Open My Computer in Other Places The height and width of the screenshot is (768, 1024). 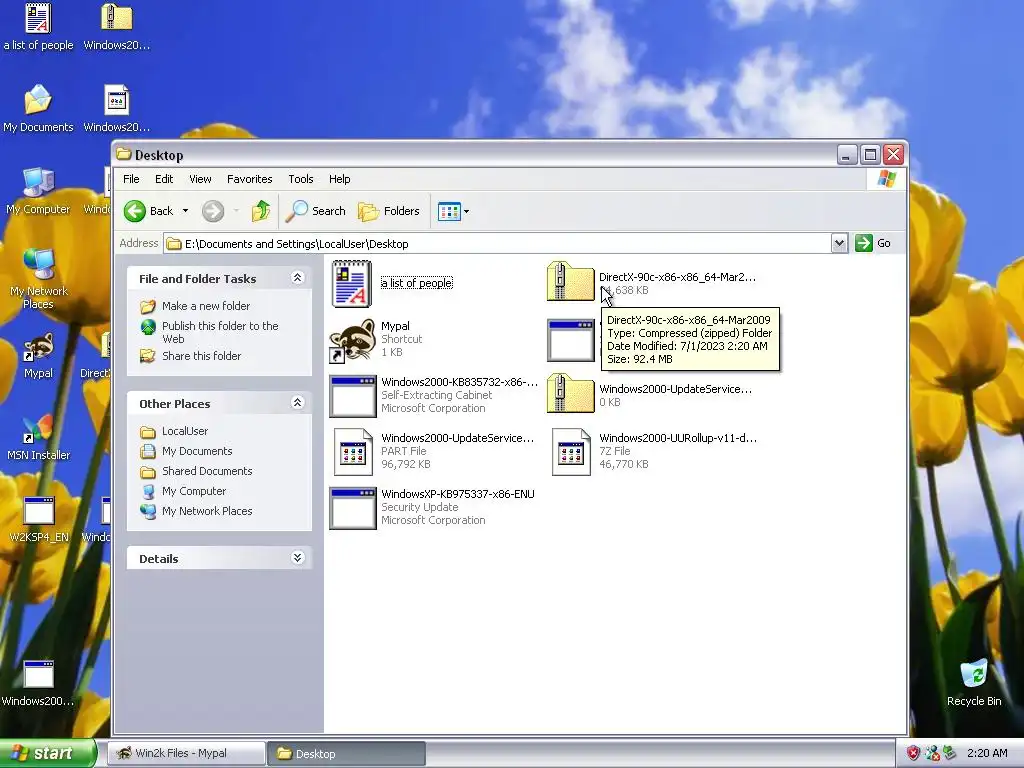tap(193, 491)
